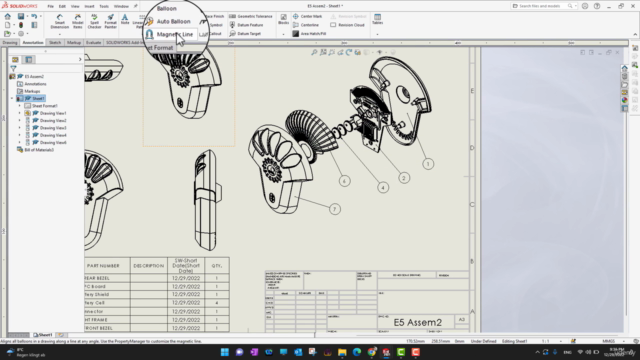640x360 pixels.
Task: Open the File menu
Action: (x=50, y=6)
